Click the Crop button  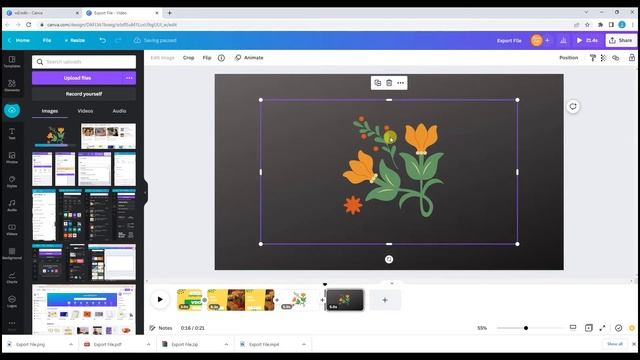[x=189, y=58]
